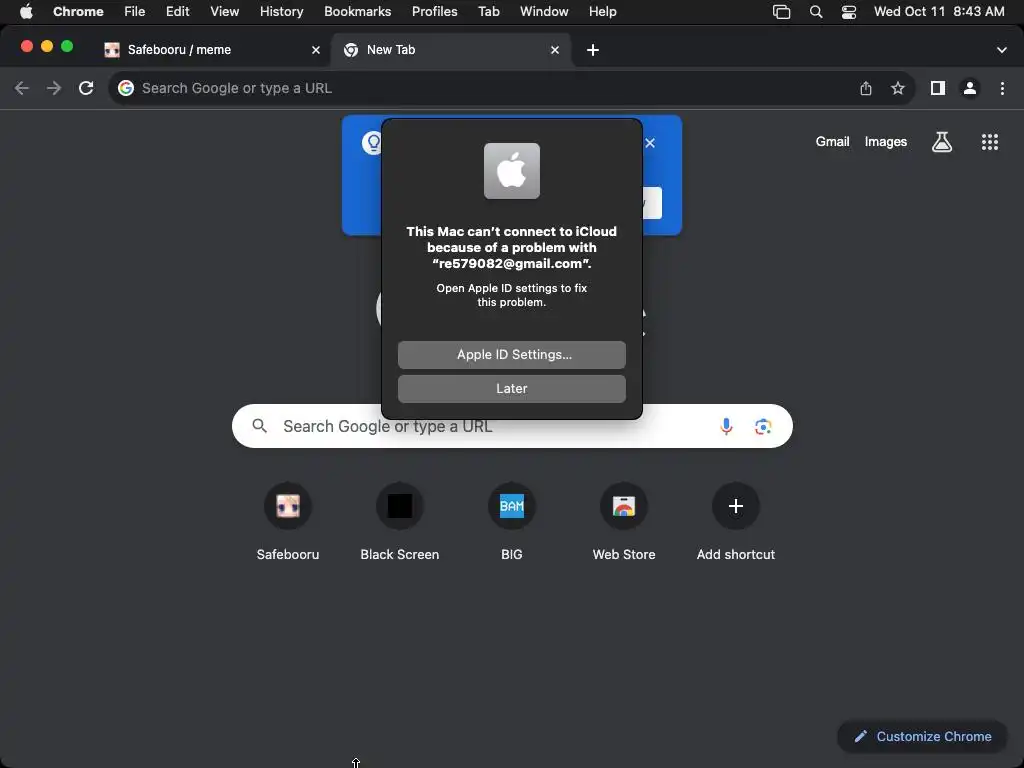The width and height of the screenshot is (1024, 768).
Task: Expand the tab search dropdown arrow
Action: pos(1001,50)
